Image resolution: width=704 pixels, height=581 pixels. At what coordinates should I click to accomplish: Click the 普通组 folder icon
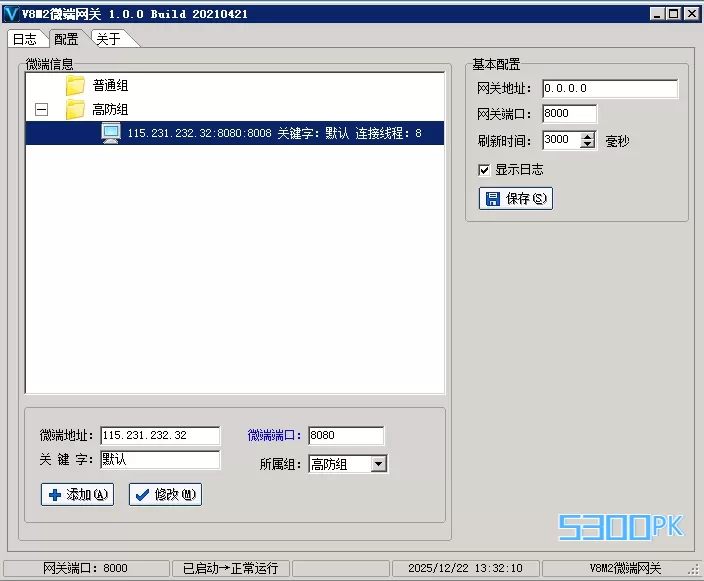point(75,85)
